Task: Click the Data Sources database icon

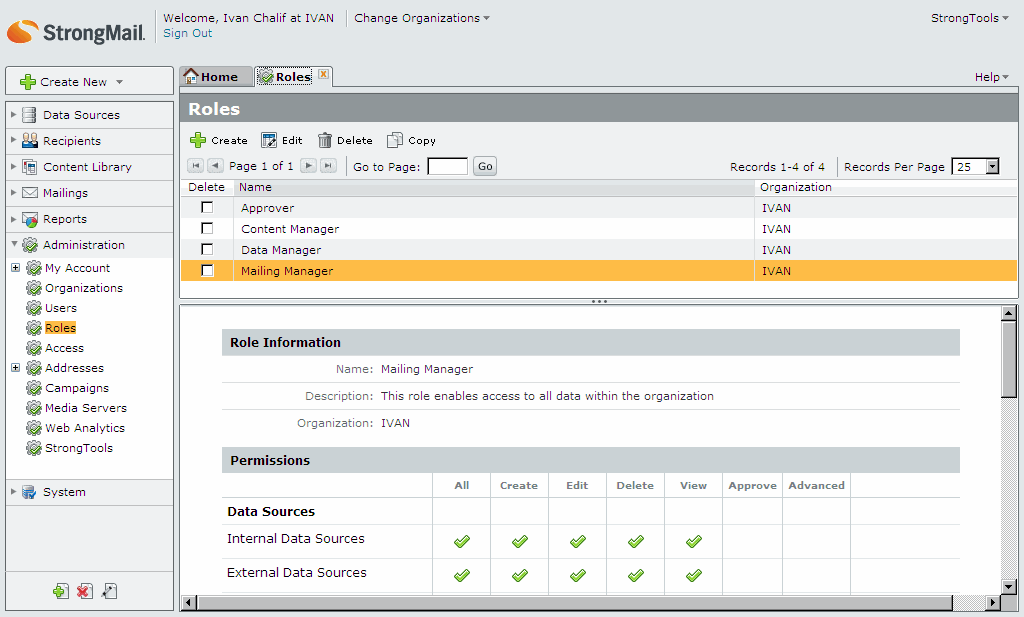Action: [x=29, y=115]
